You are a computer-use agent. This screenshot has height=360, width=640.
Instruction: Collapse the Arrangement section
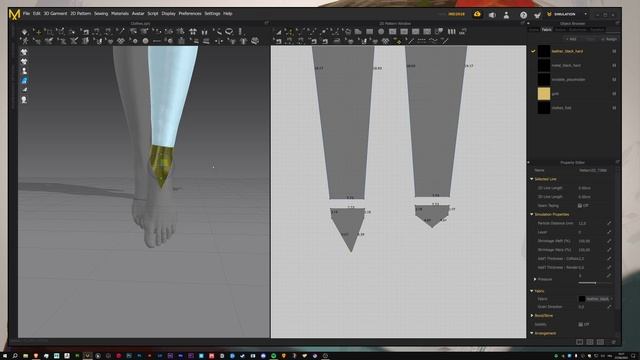pyautogui.click(x=532, y=333)
